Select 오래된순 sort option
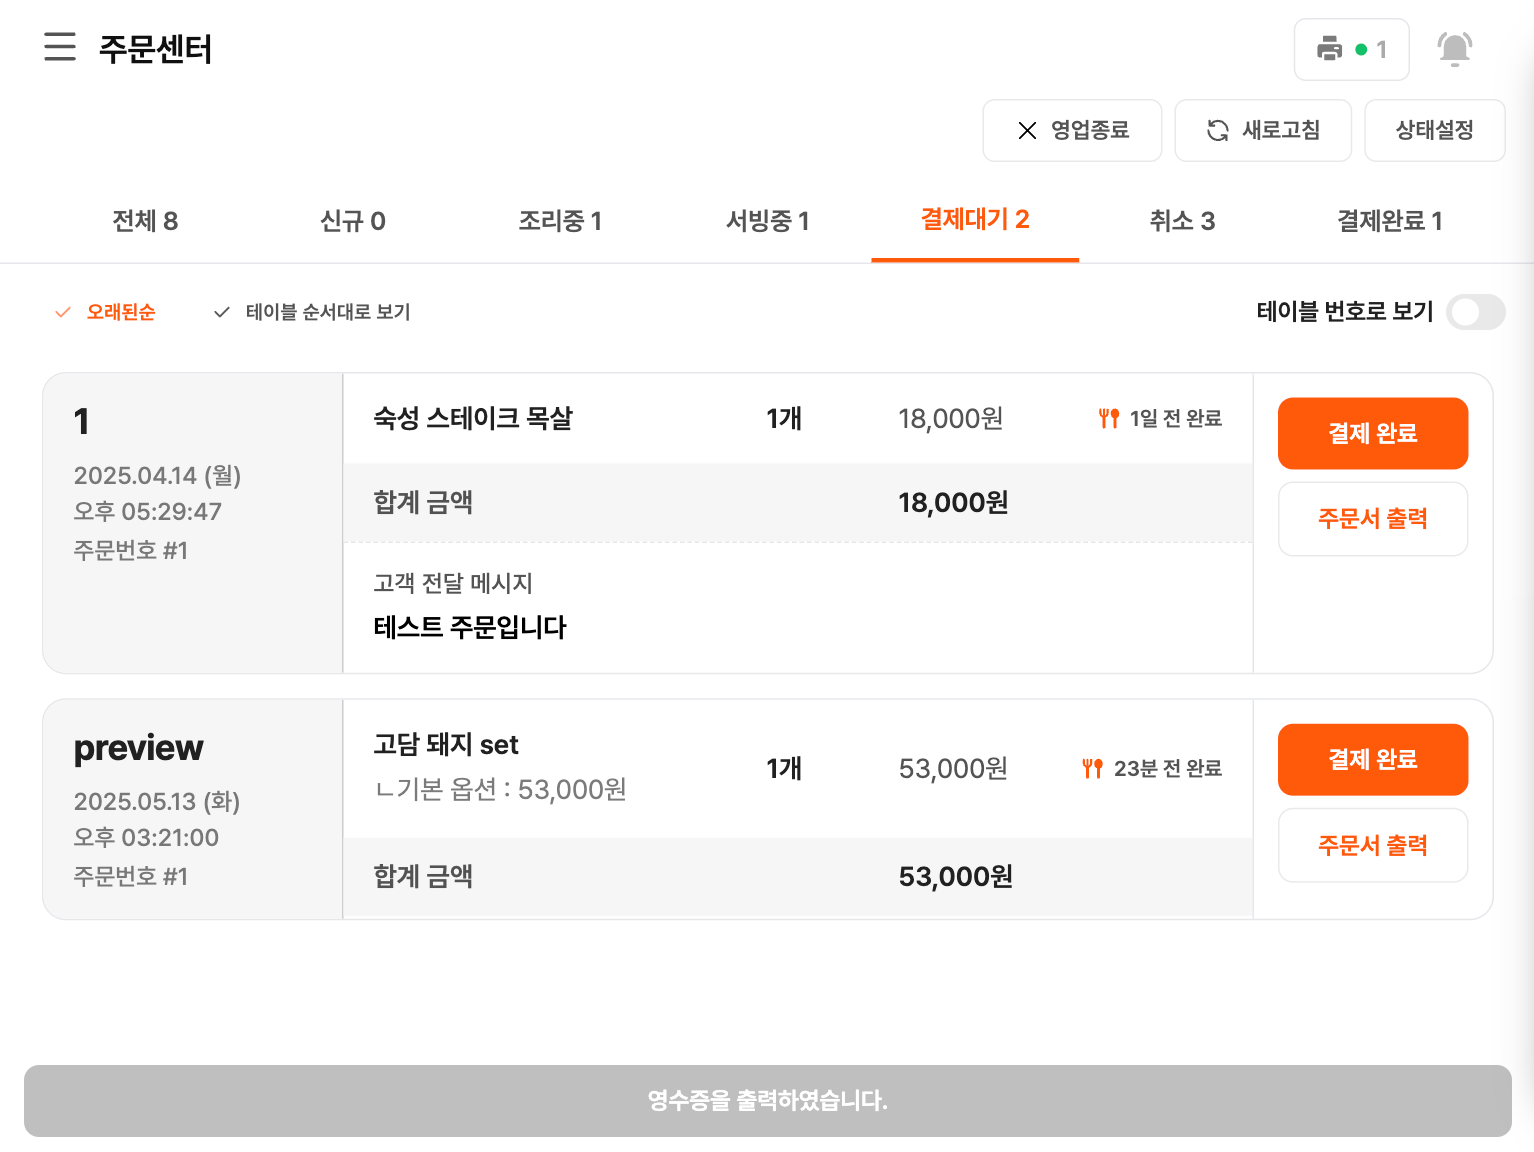1534x1152 pixels. 105,312
